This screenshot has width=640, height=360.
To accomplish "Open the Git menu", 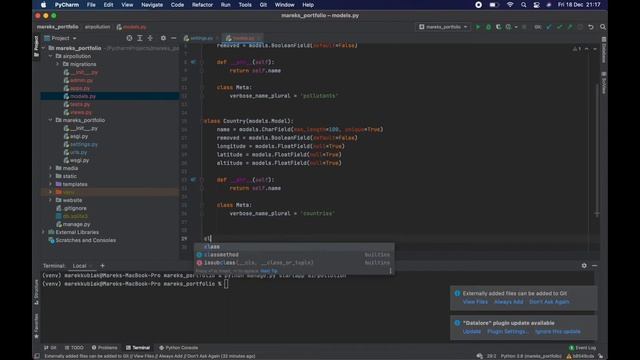I will (263, 5).
